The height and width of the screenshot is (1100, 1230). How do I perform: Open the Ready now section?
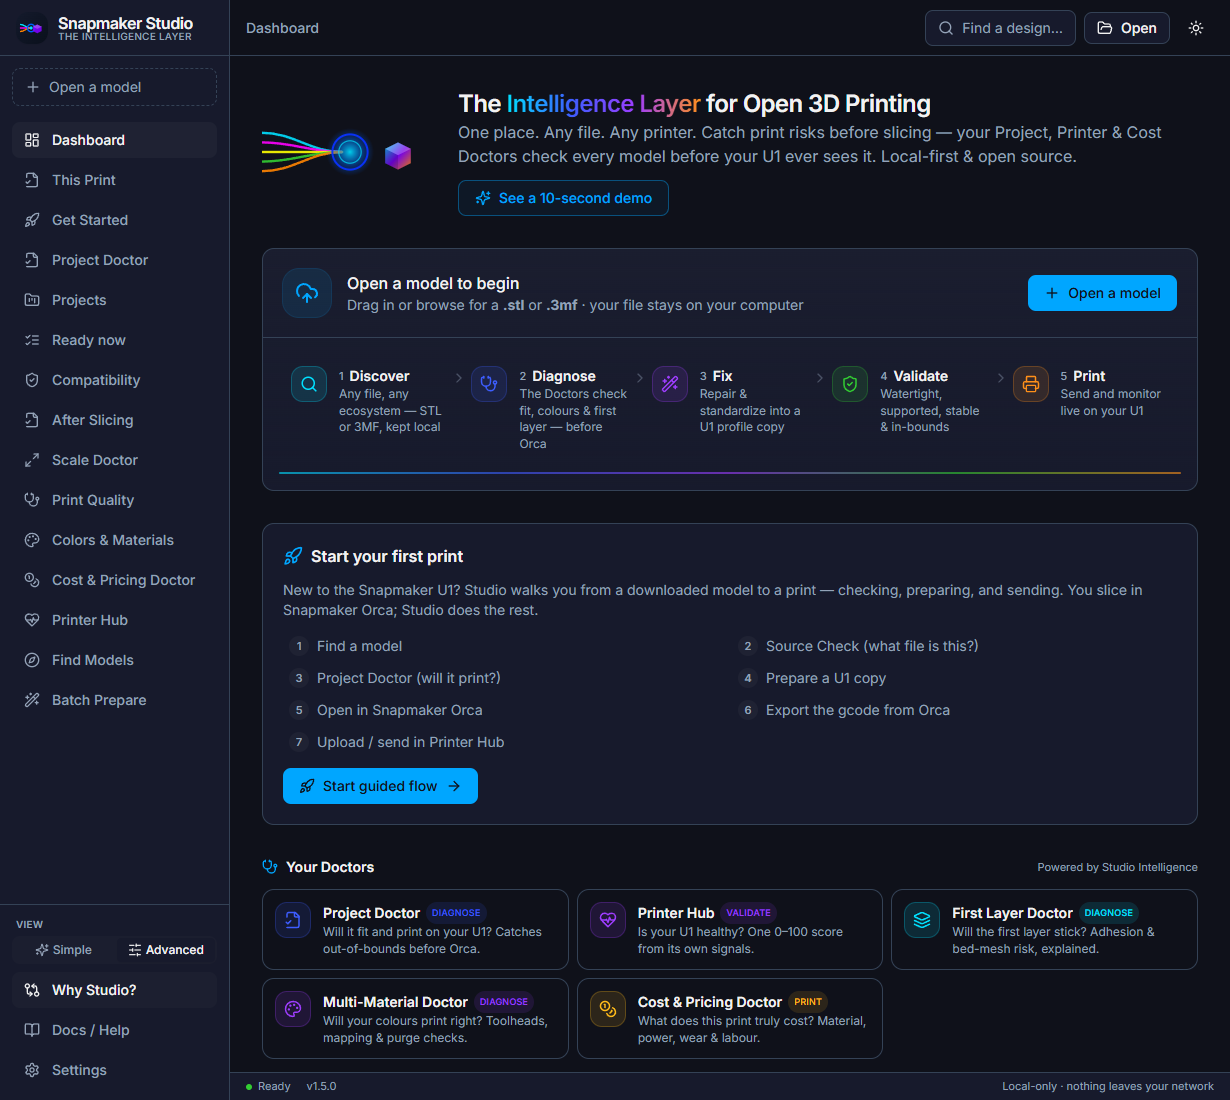pos(114,340)
